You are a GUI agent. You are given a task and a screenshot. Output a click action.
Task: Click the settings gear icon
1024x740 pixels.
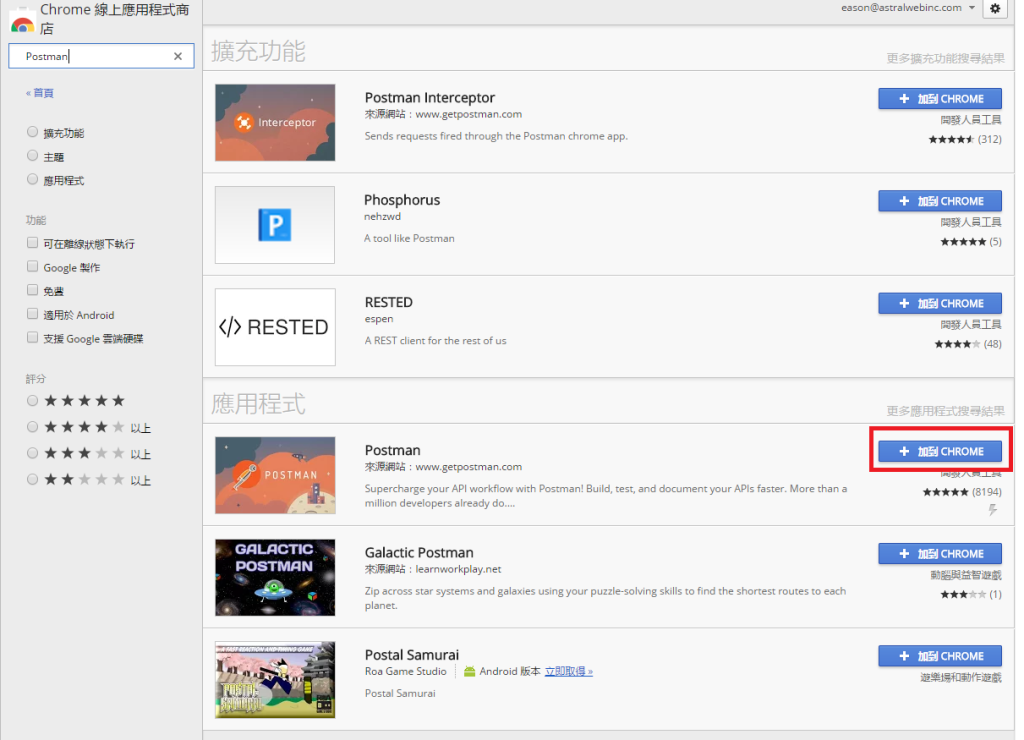click(993, 9)
